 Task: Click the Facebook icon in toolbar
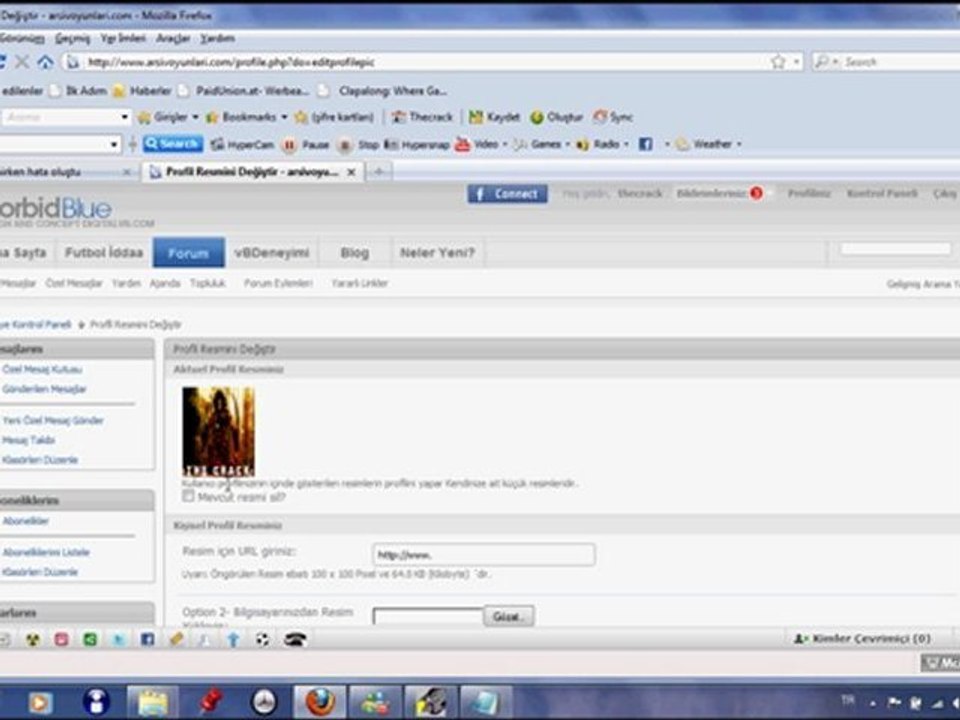(x=645, y=144)
